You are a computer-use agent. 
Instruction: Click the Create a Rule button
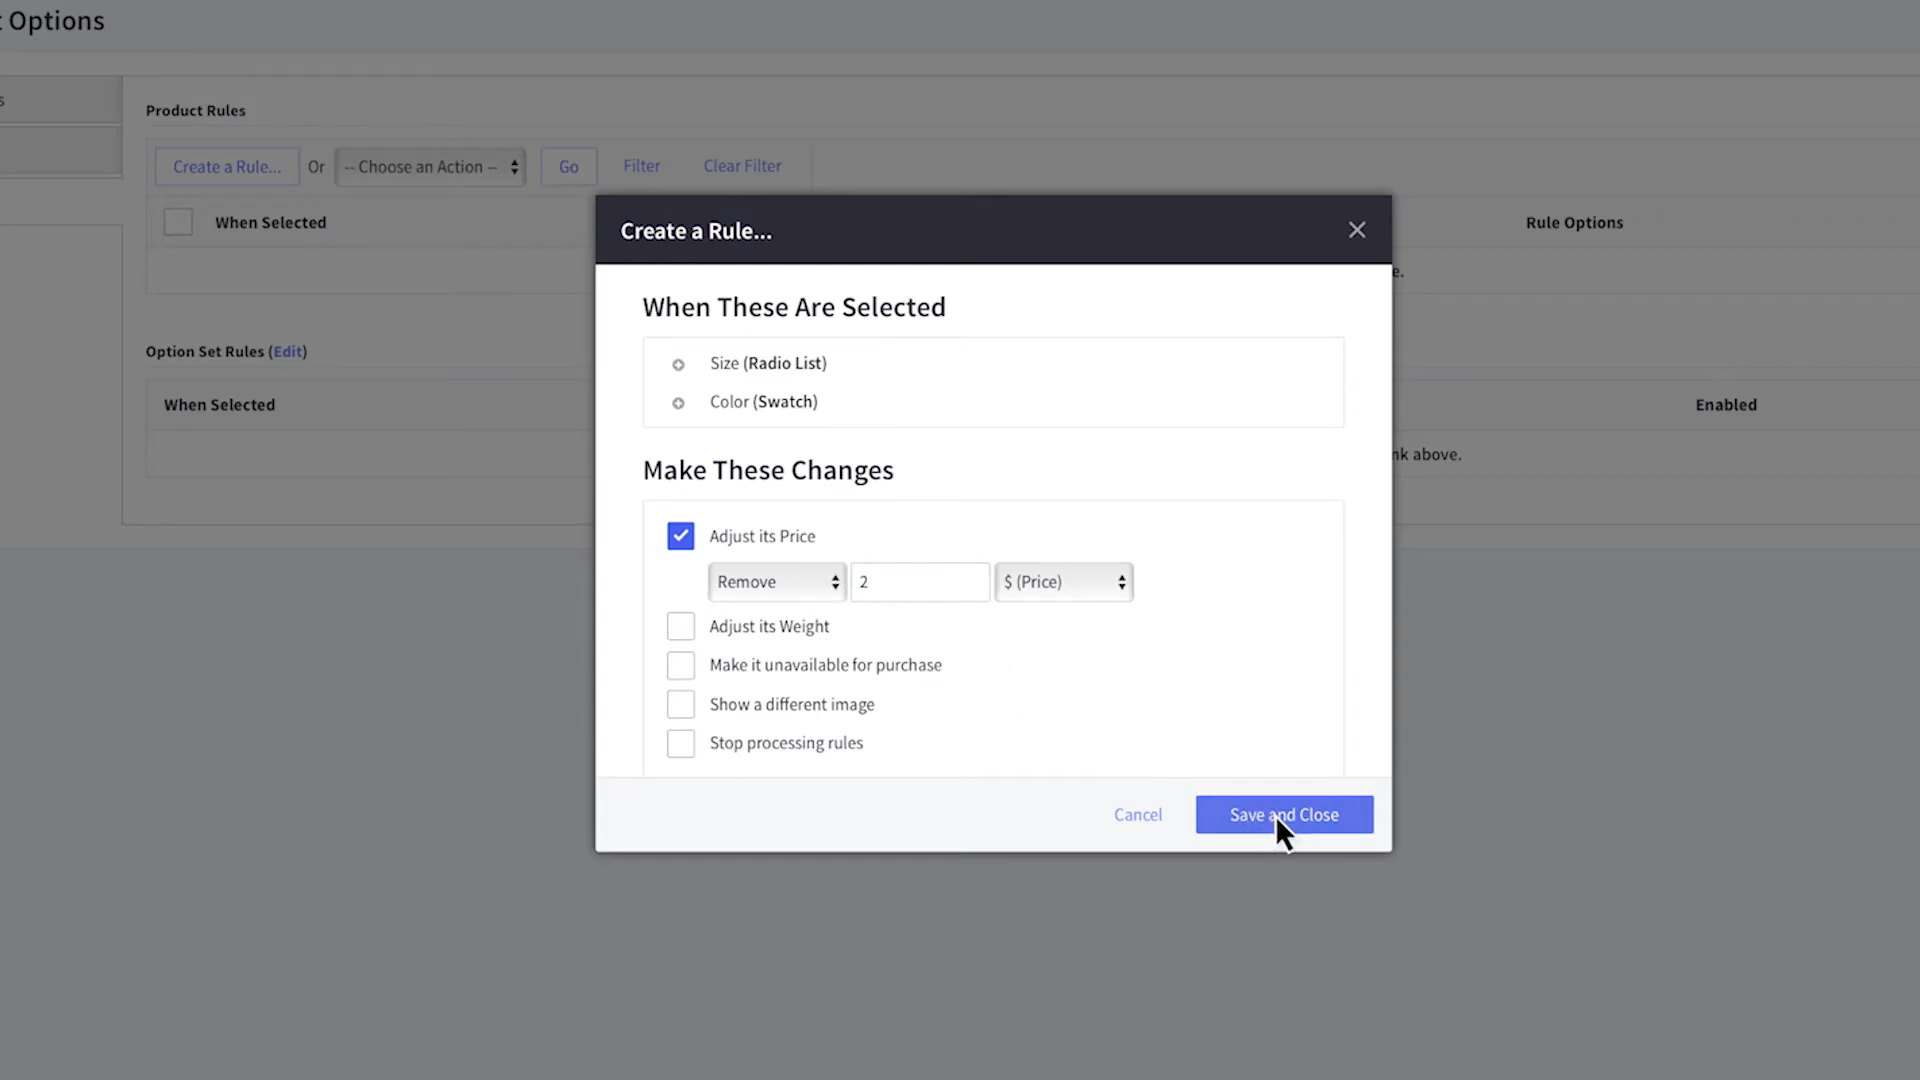pyautogui.click(x=226, y=167)
